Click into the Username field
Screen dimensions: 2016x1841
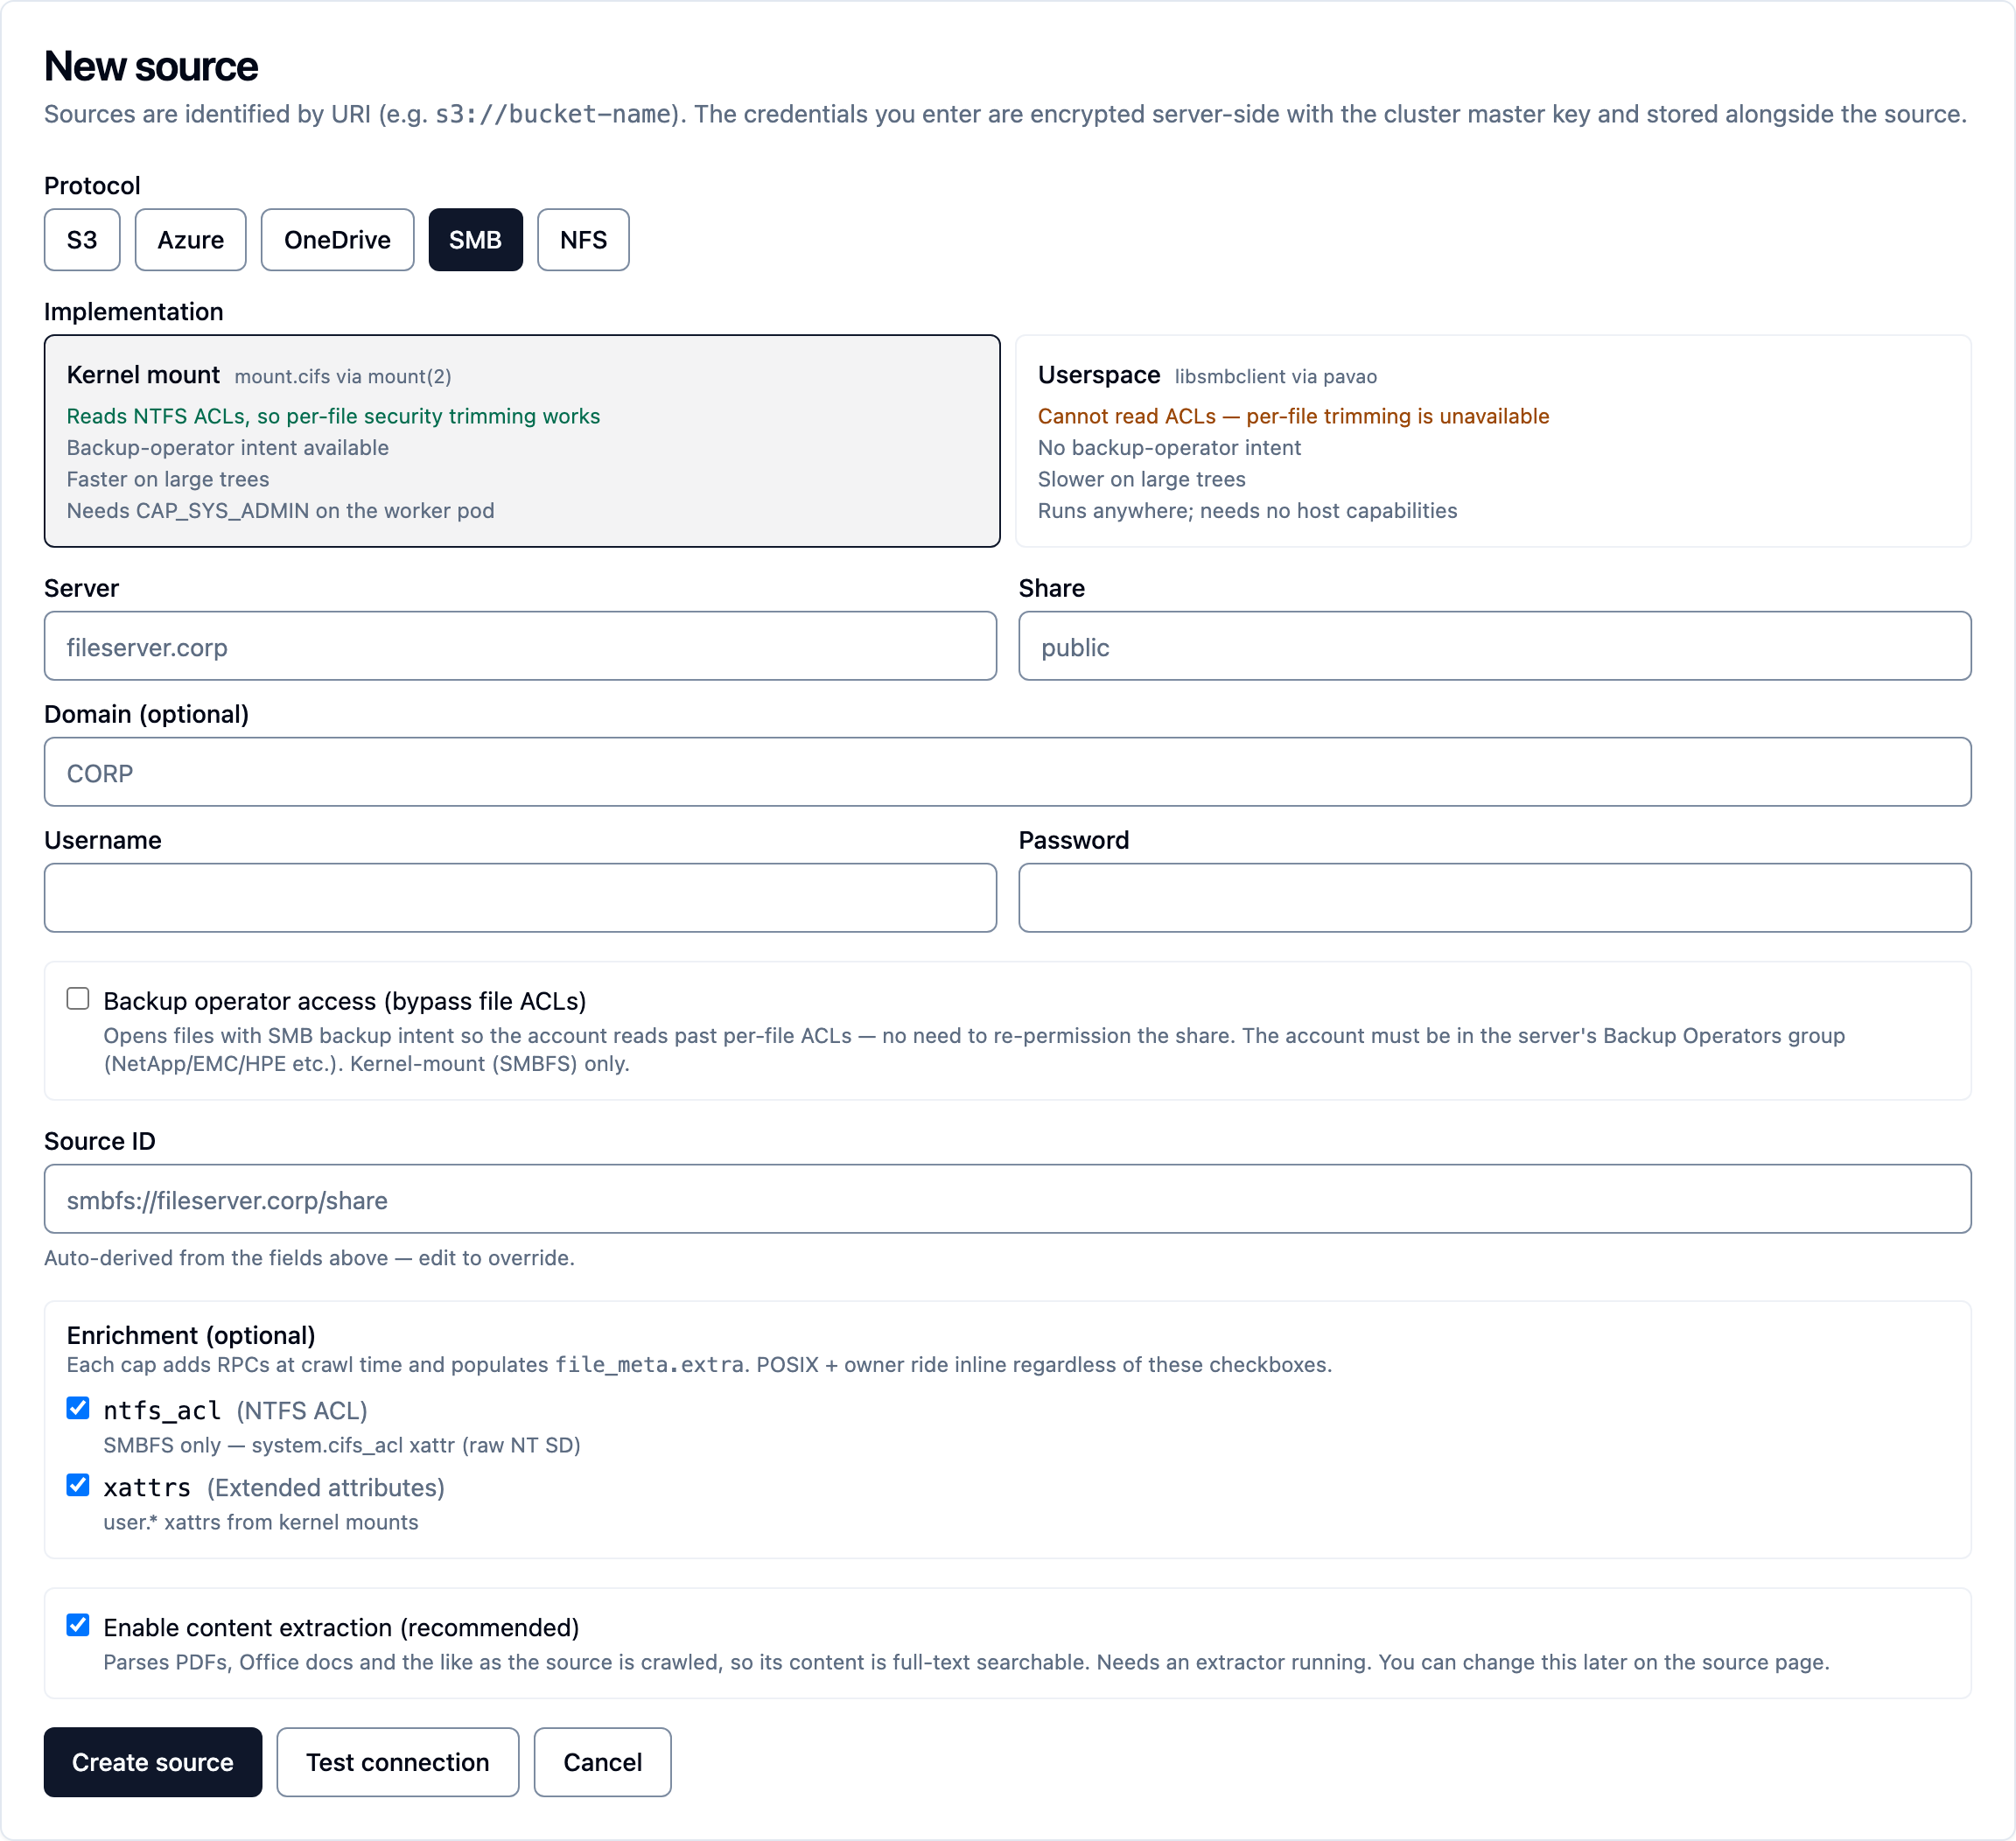point(520,899)
